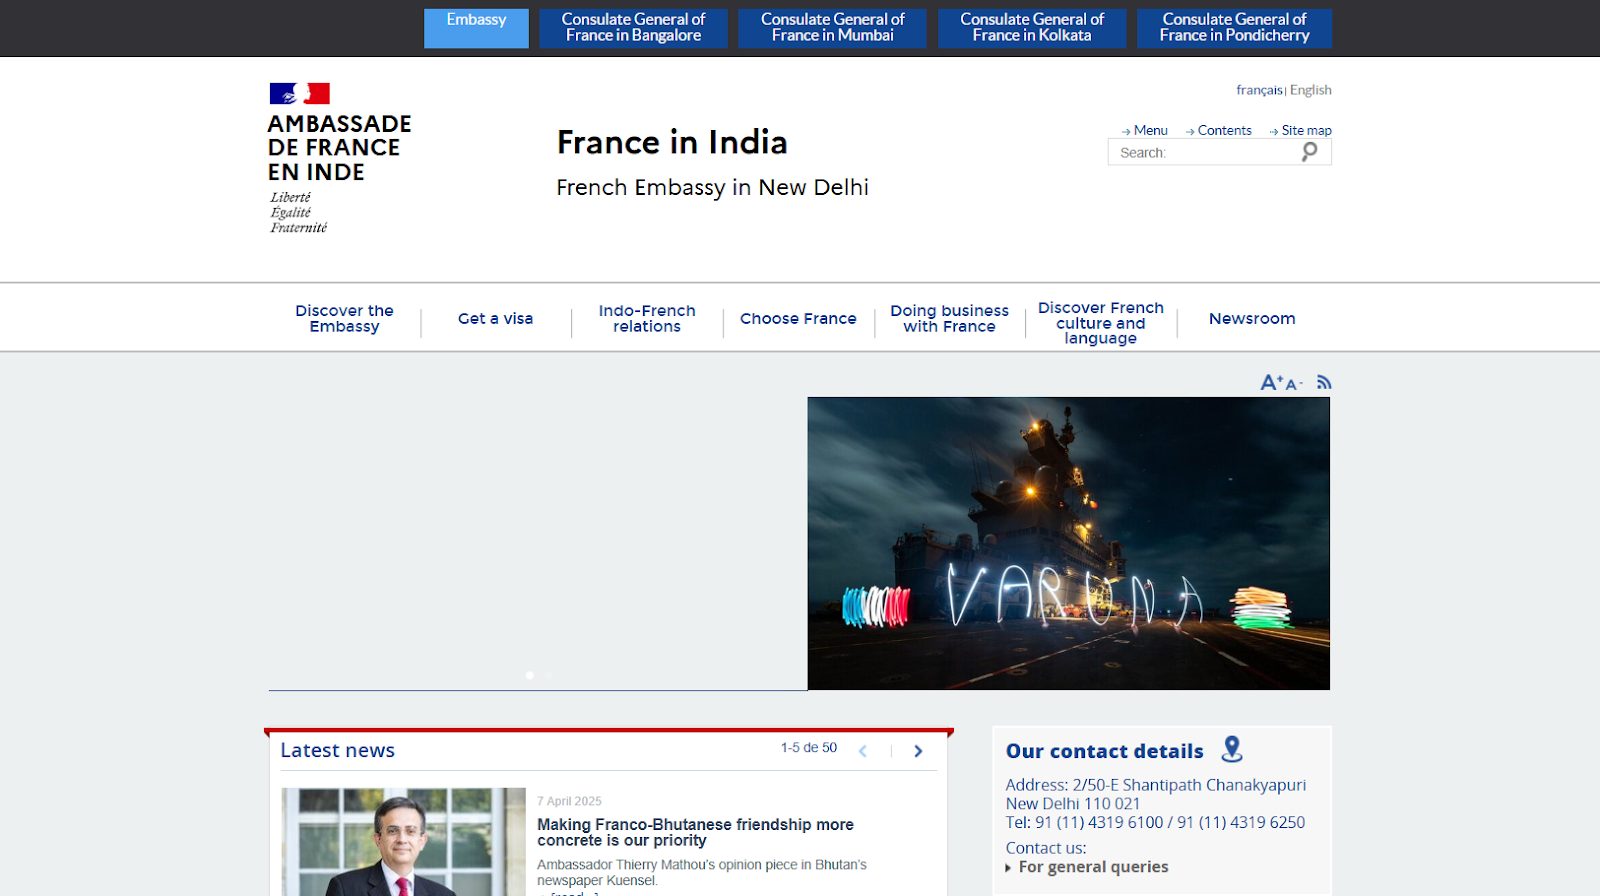Select the first slideshow dot
The height and width of the screenshot is (896, 1600).
(529, 675)
